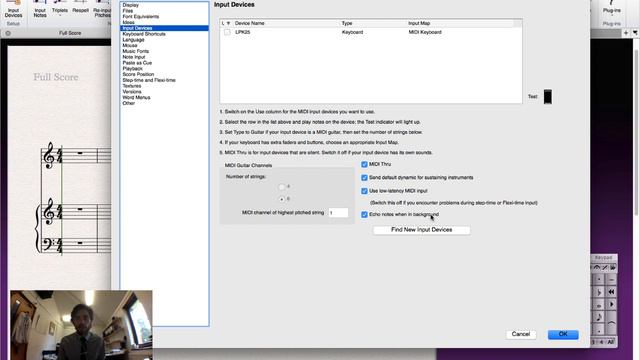The image size is (640, 360).
Task: Click Input Notes ribbon icon
Action: [40, 9]
